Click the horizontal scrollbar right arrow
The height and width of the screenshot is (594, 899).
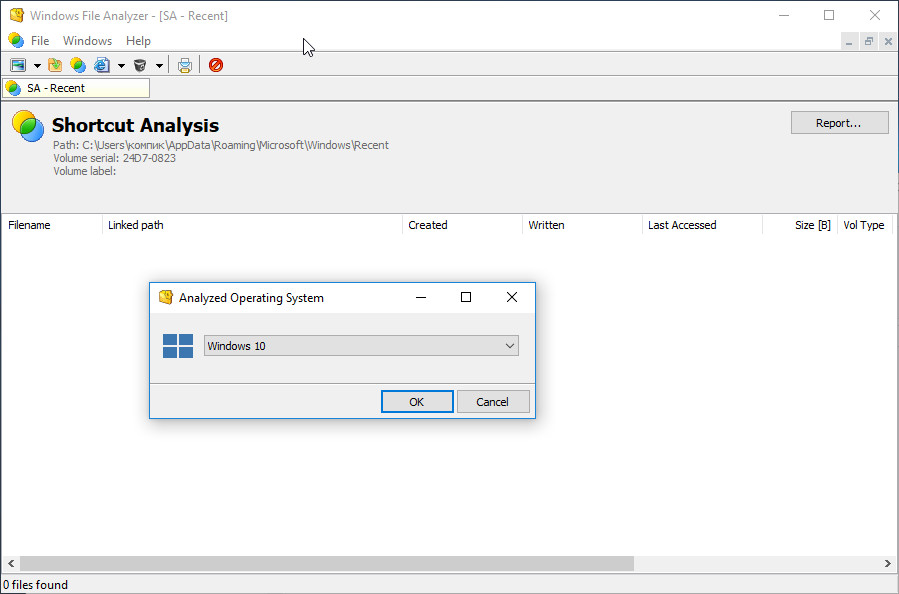click(888, 564)
